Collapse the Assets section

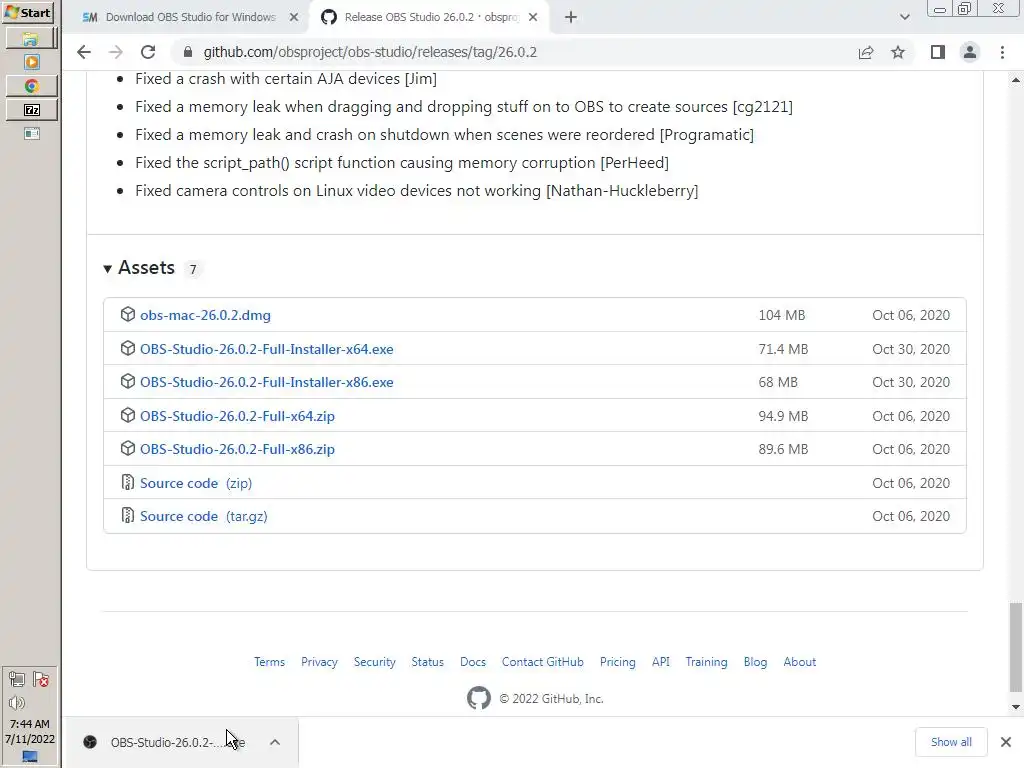pyautogui.click(x=108, y=268)
